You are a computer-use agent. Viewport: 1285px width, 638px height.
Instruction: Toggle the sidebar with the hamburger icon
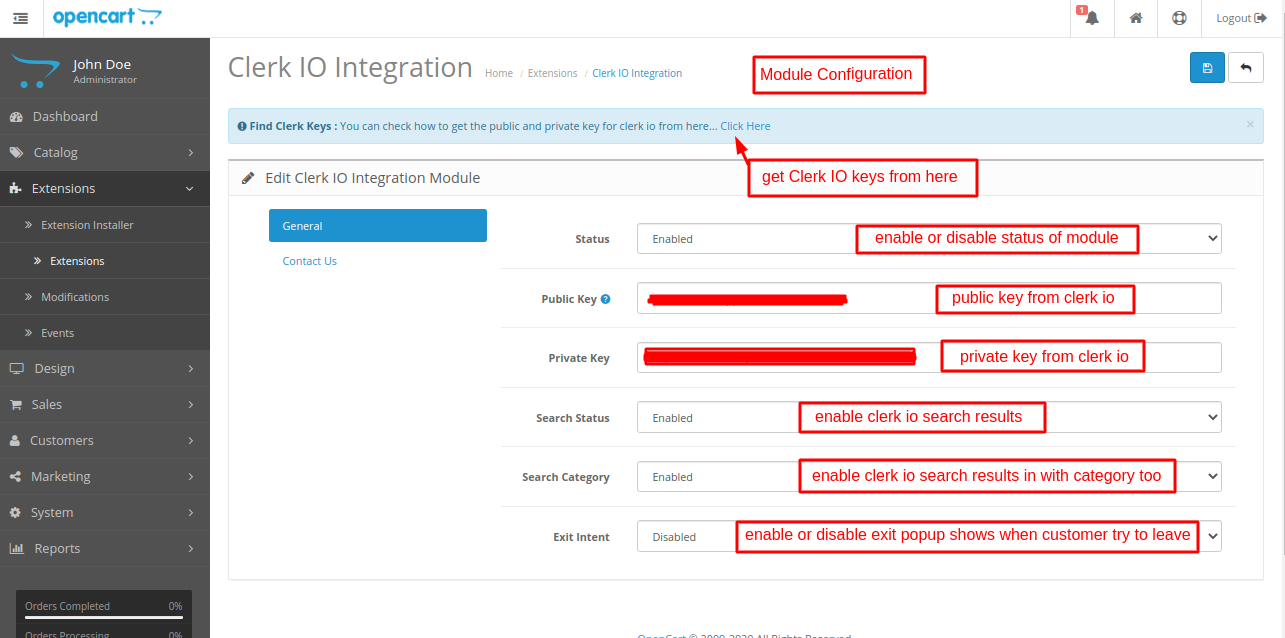pos(20,17)
